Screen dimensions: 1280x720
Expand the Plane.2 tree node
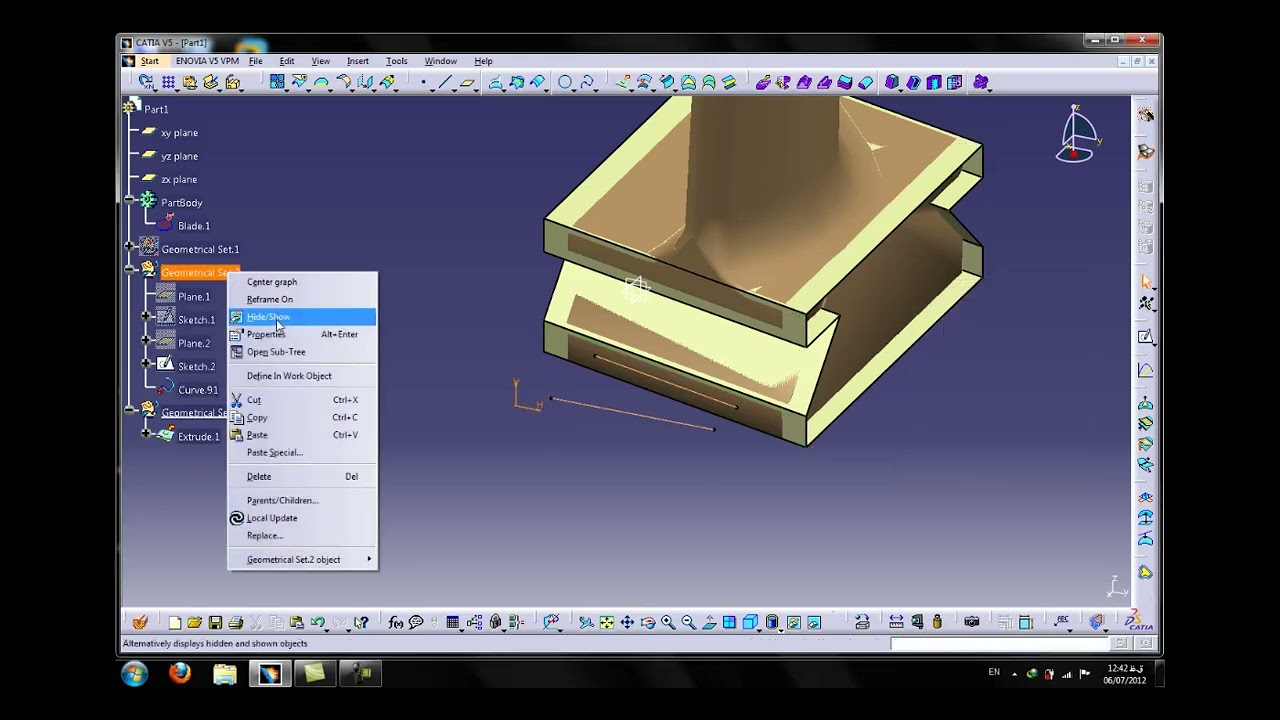pos(146,340)
